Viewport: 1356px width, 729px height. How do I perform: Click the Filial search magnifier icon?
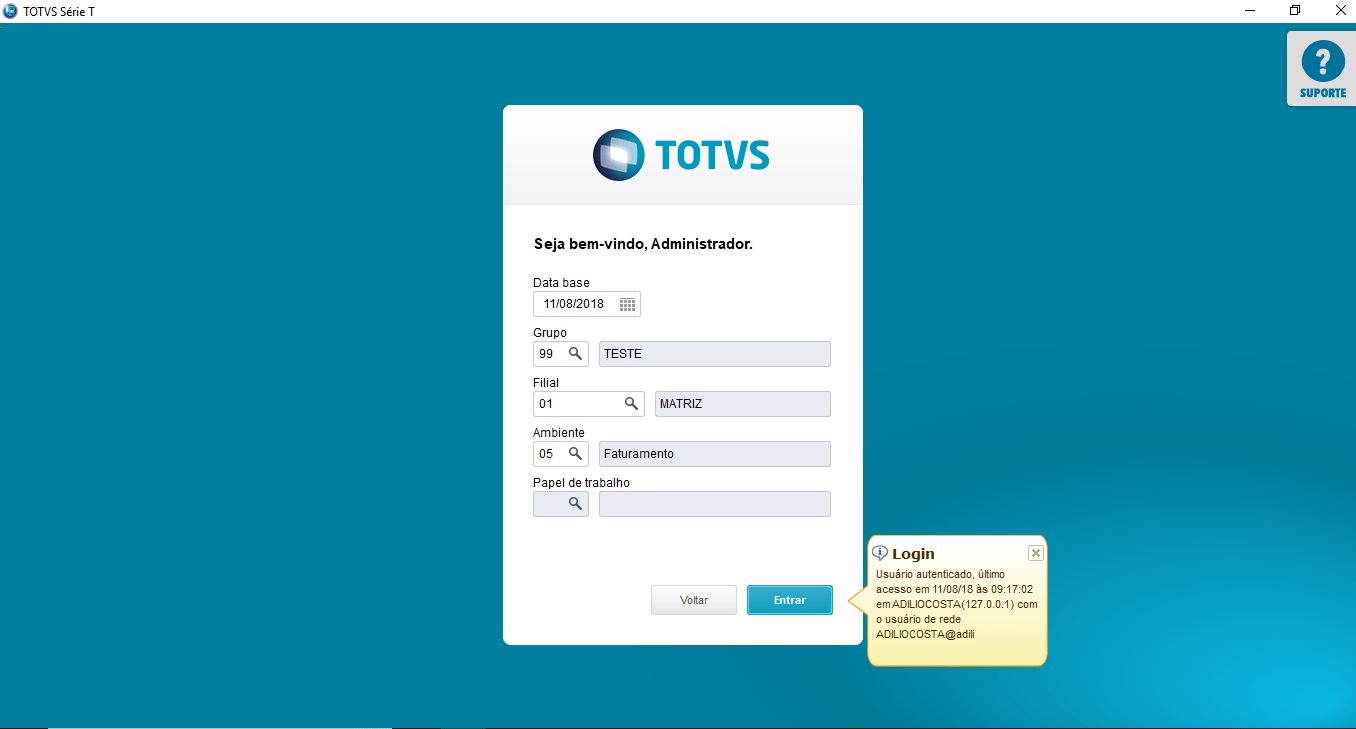pos(631,404)
